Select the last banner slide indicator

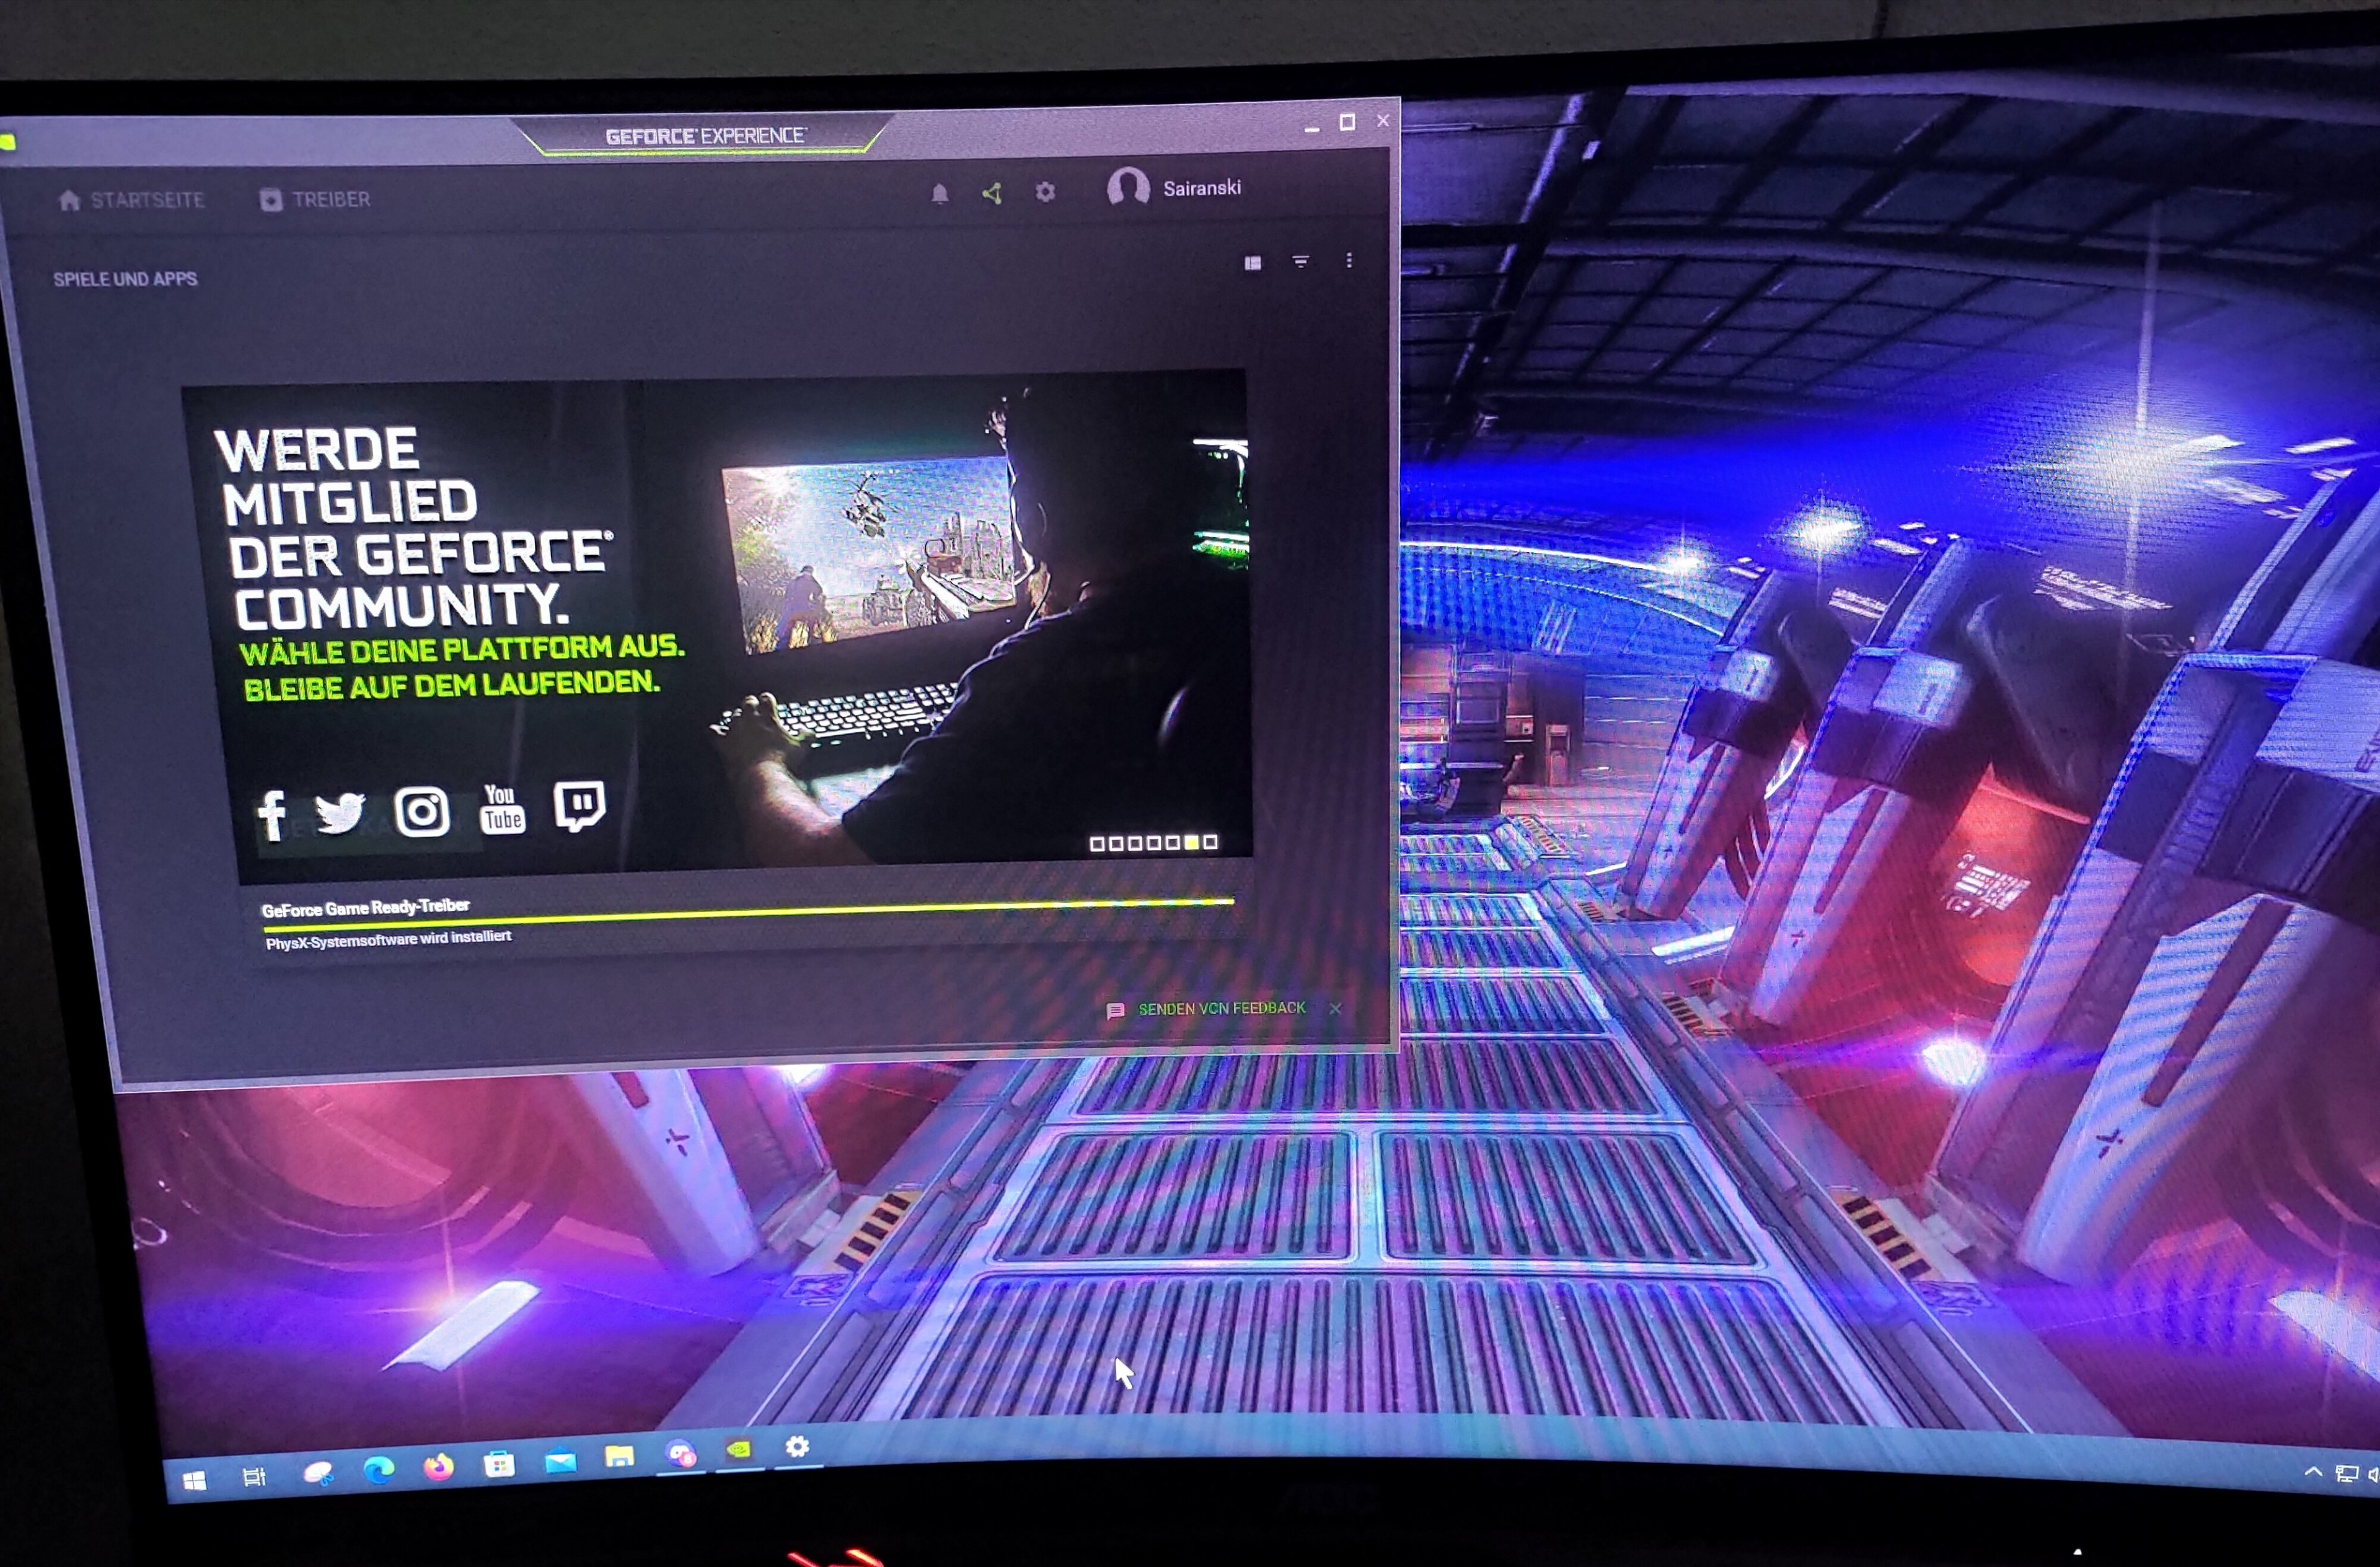pos(1211,842)
